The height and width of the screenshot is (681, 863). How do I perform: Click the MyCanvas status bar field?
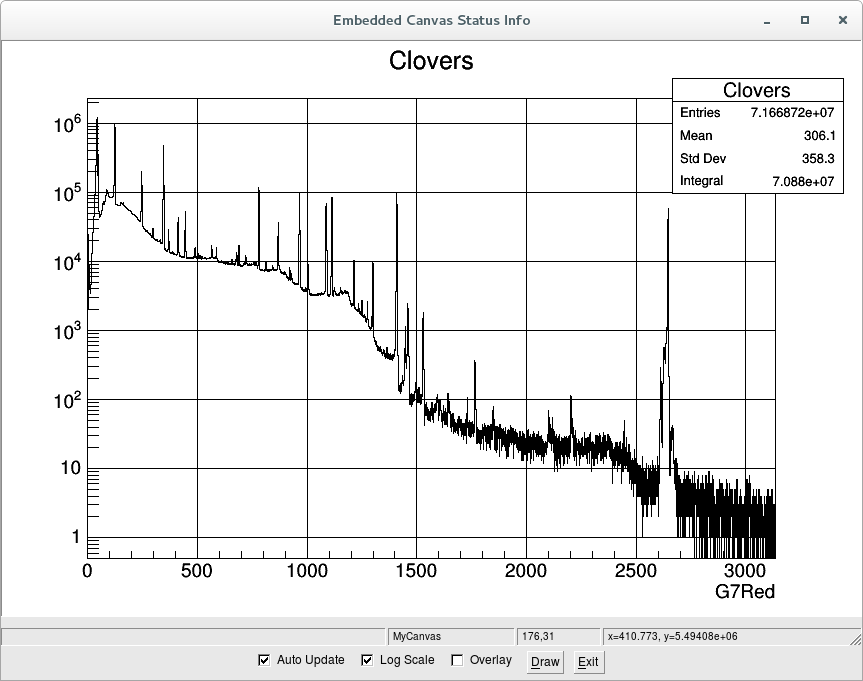(x=450, y=636)
